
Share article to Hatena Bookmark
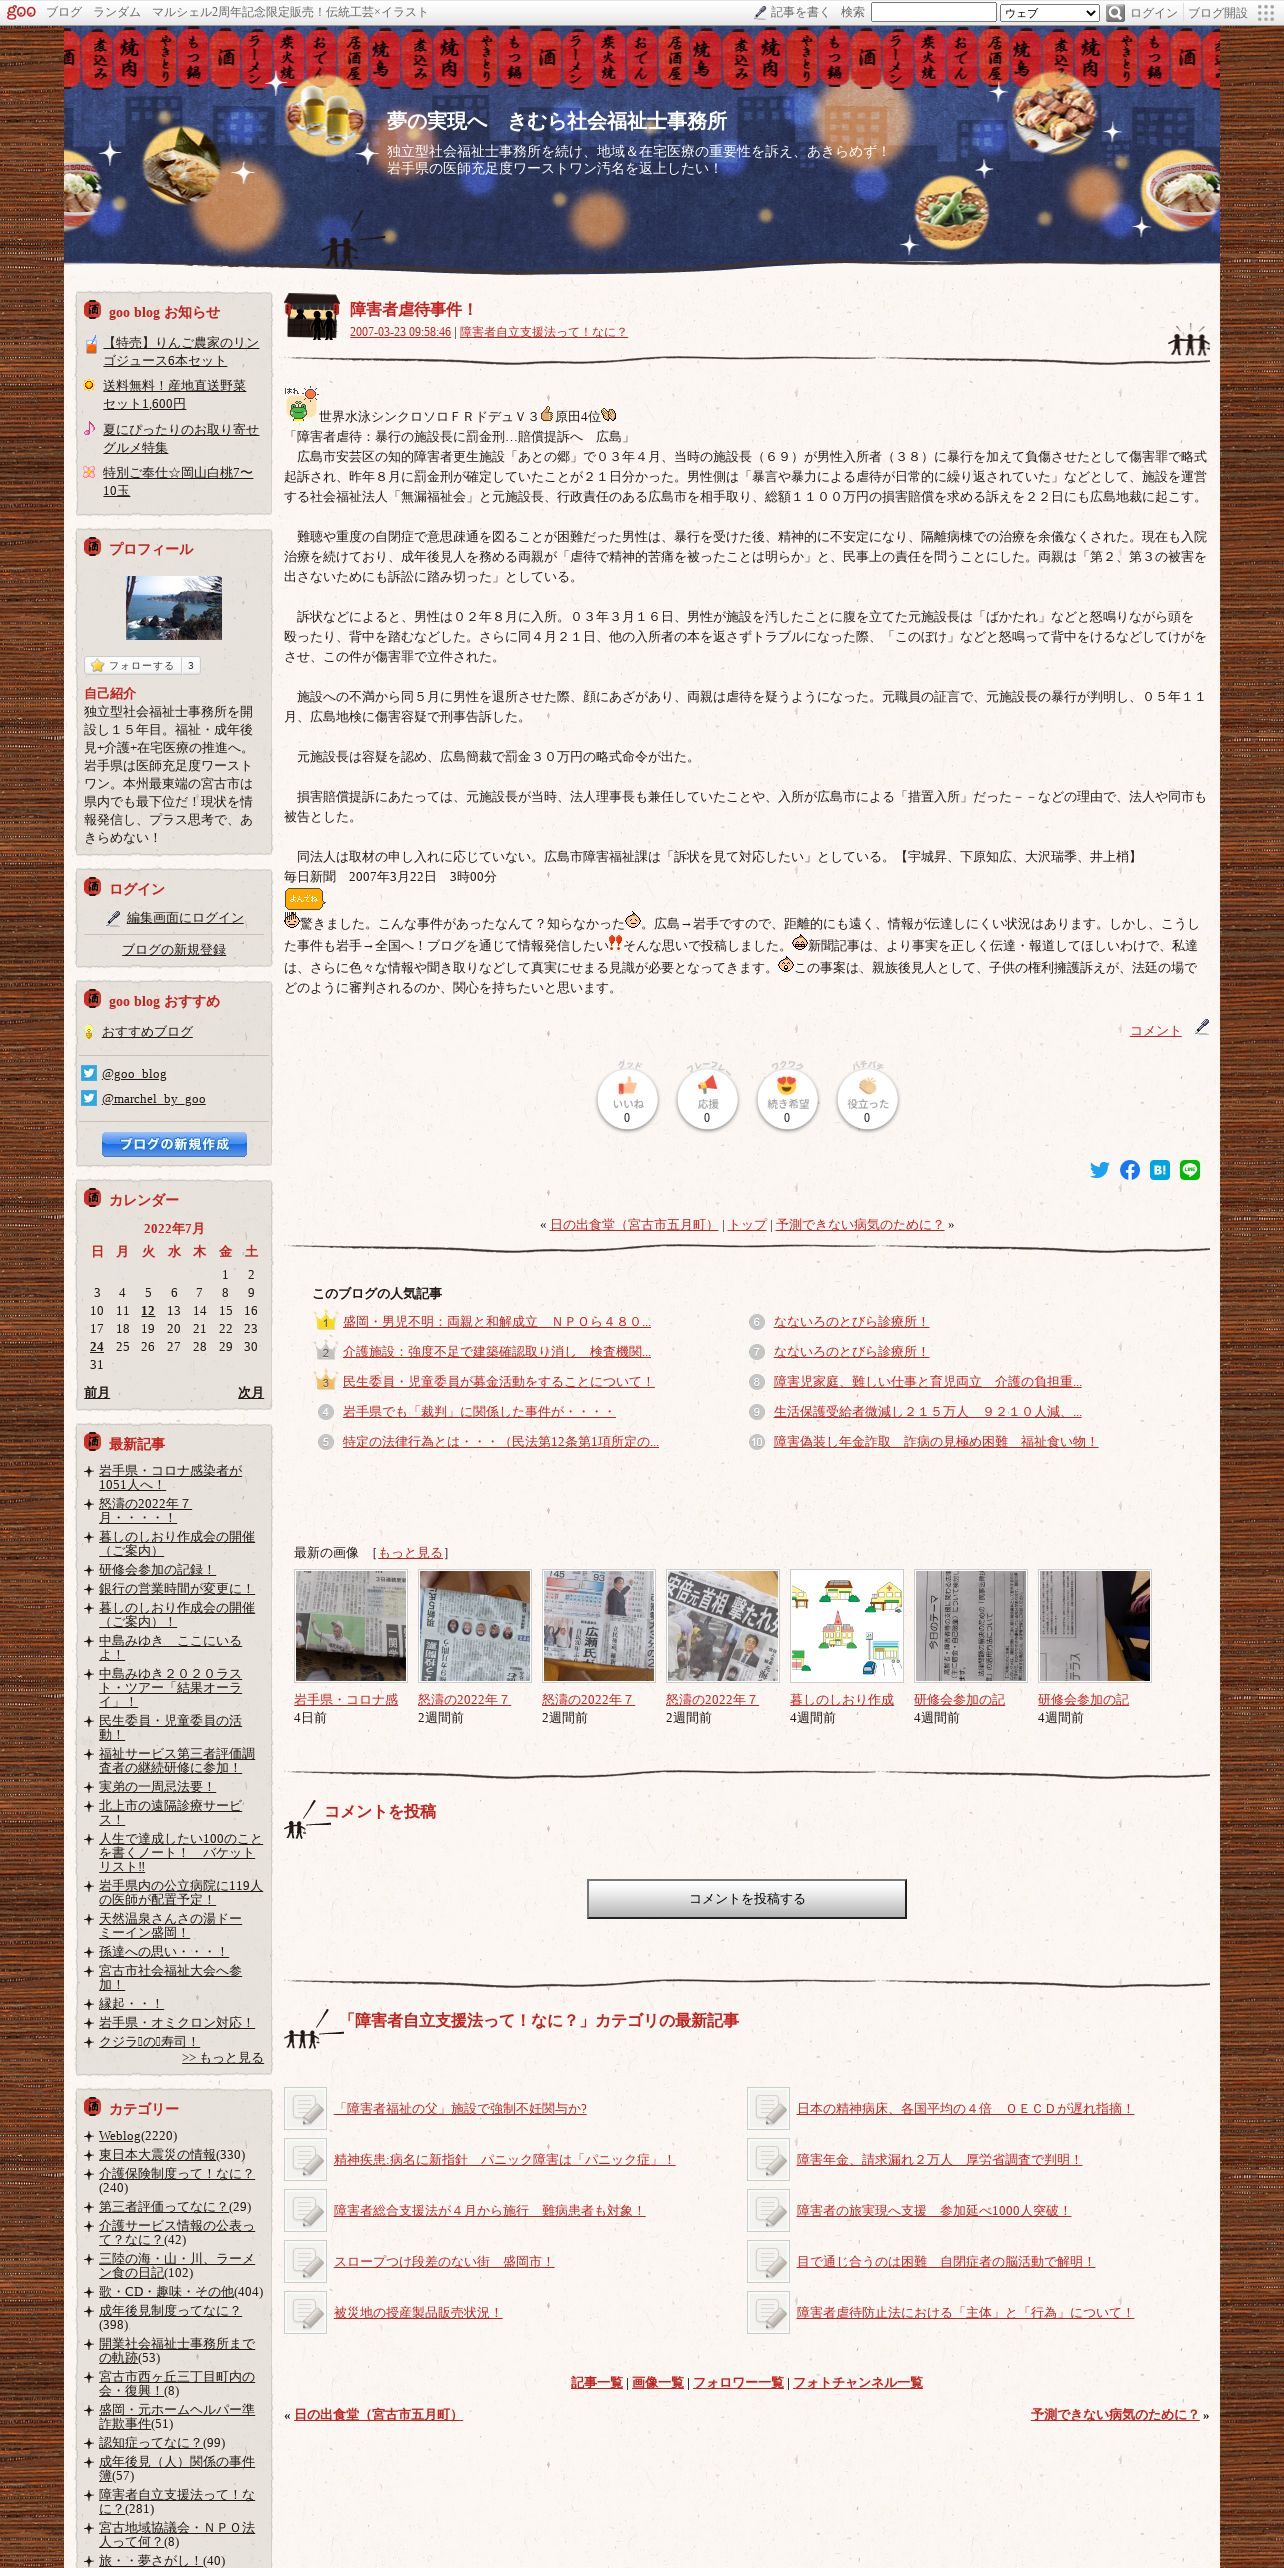1160,1170
